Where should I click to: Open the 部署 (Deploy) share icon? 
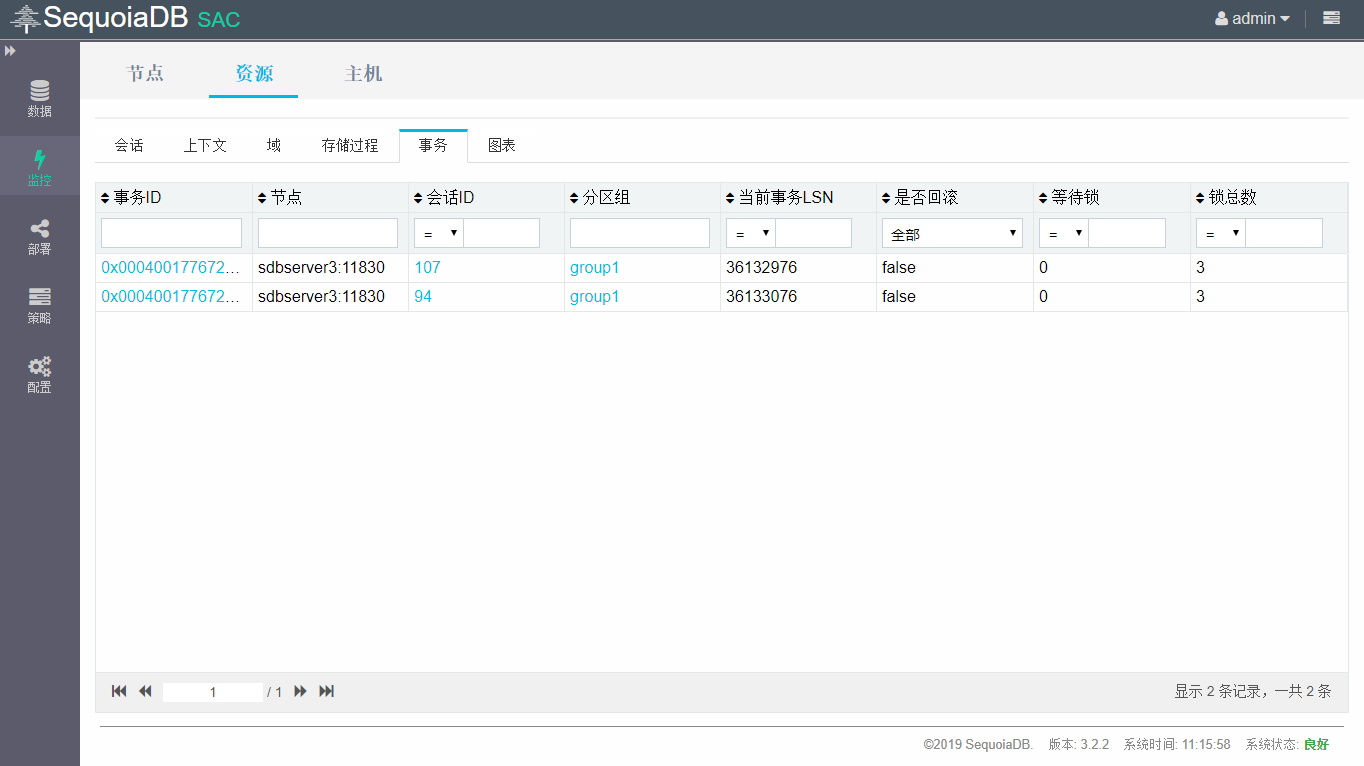tap(39, 237)
